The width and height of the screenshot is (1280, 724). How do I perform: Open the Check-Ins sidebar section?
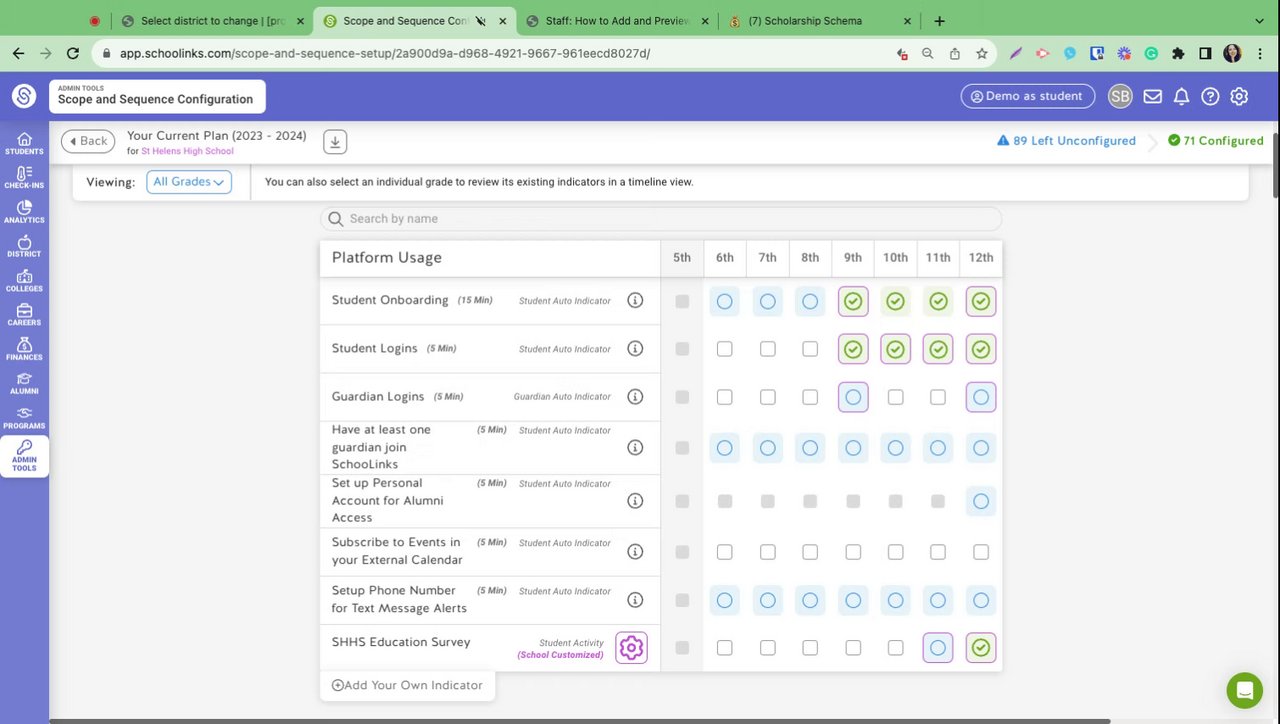tap(24, 177)
